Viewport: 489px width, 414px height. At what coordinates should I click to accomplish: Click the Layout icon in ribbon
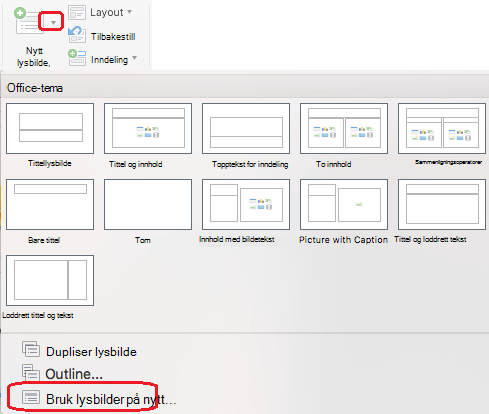point(77,13)
